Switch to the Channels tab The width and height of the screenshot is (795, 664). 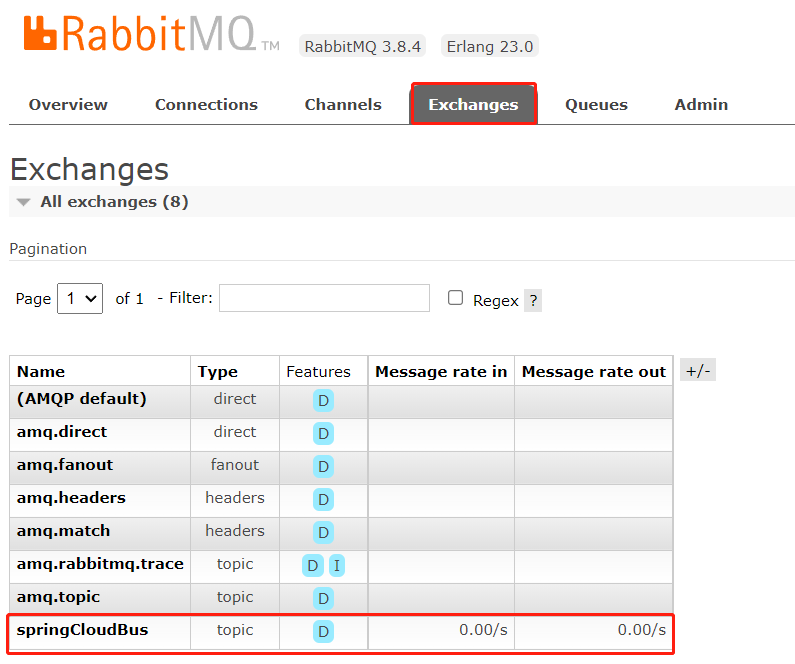click(x=343, y=104)
